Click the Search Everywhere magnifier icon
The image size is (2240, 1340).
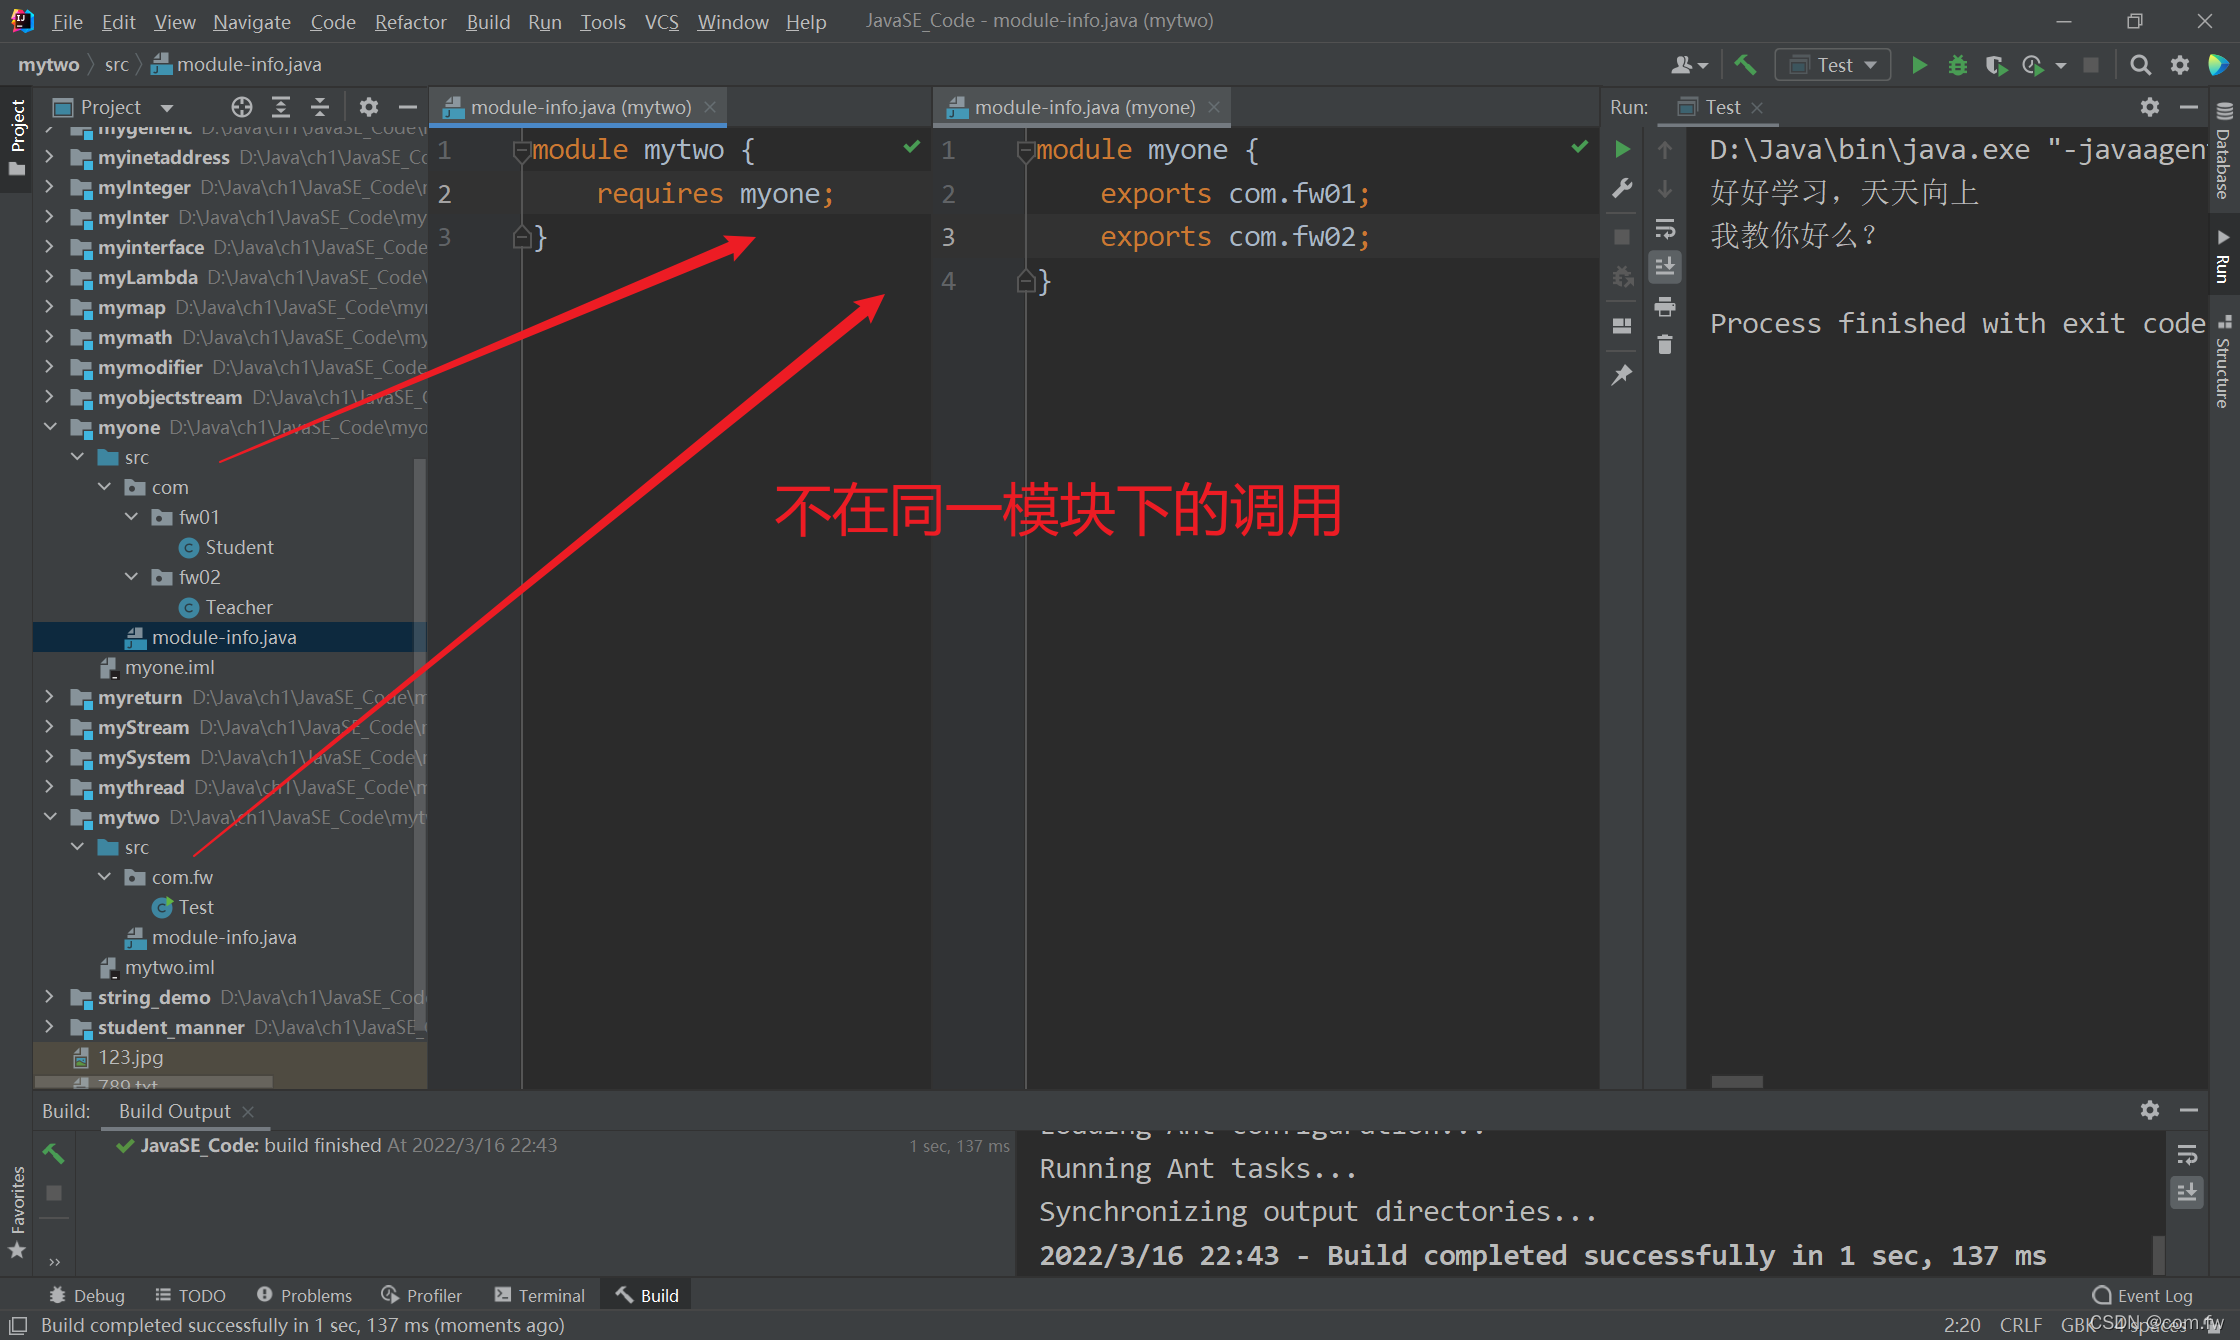tap(2140, 65)
